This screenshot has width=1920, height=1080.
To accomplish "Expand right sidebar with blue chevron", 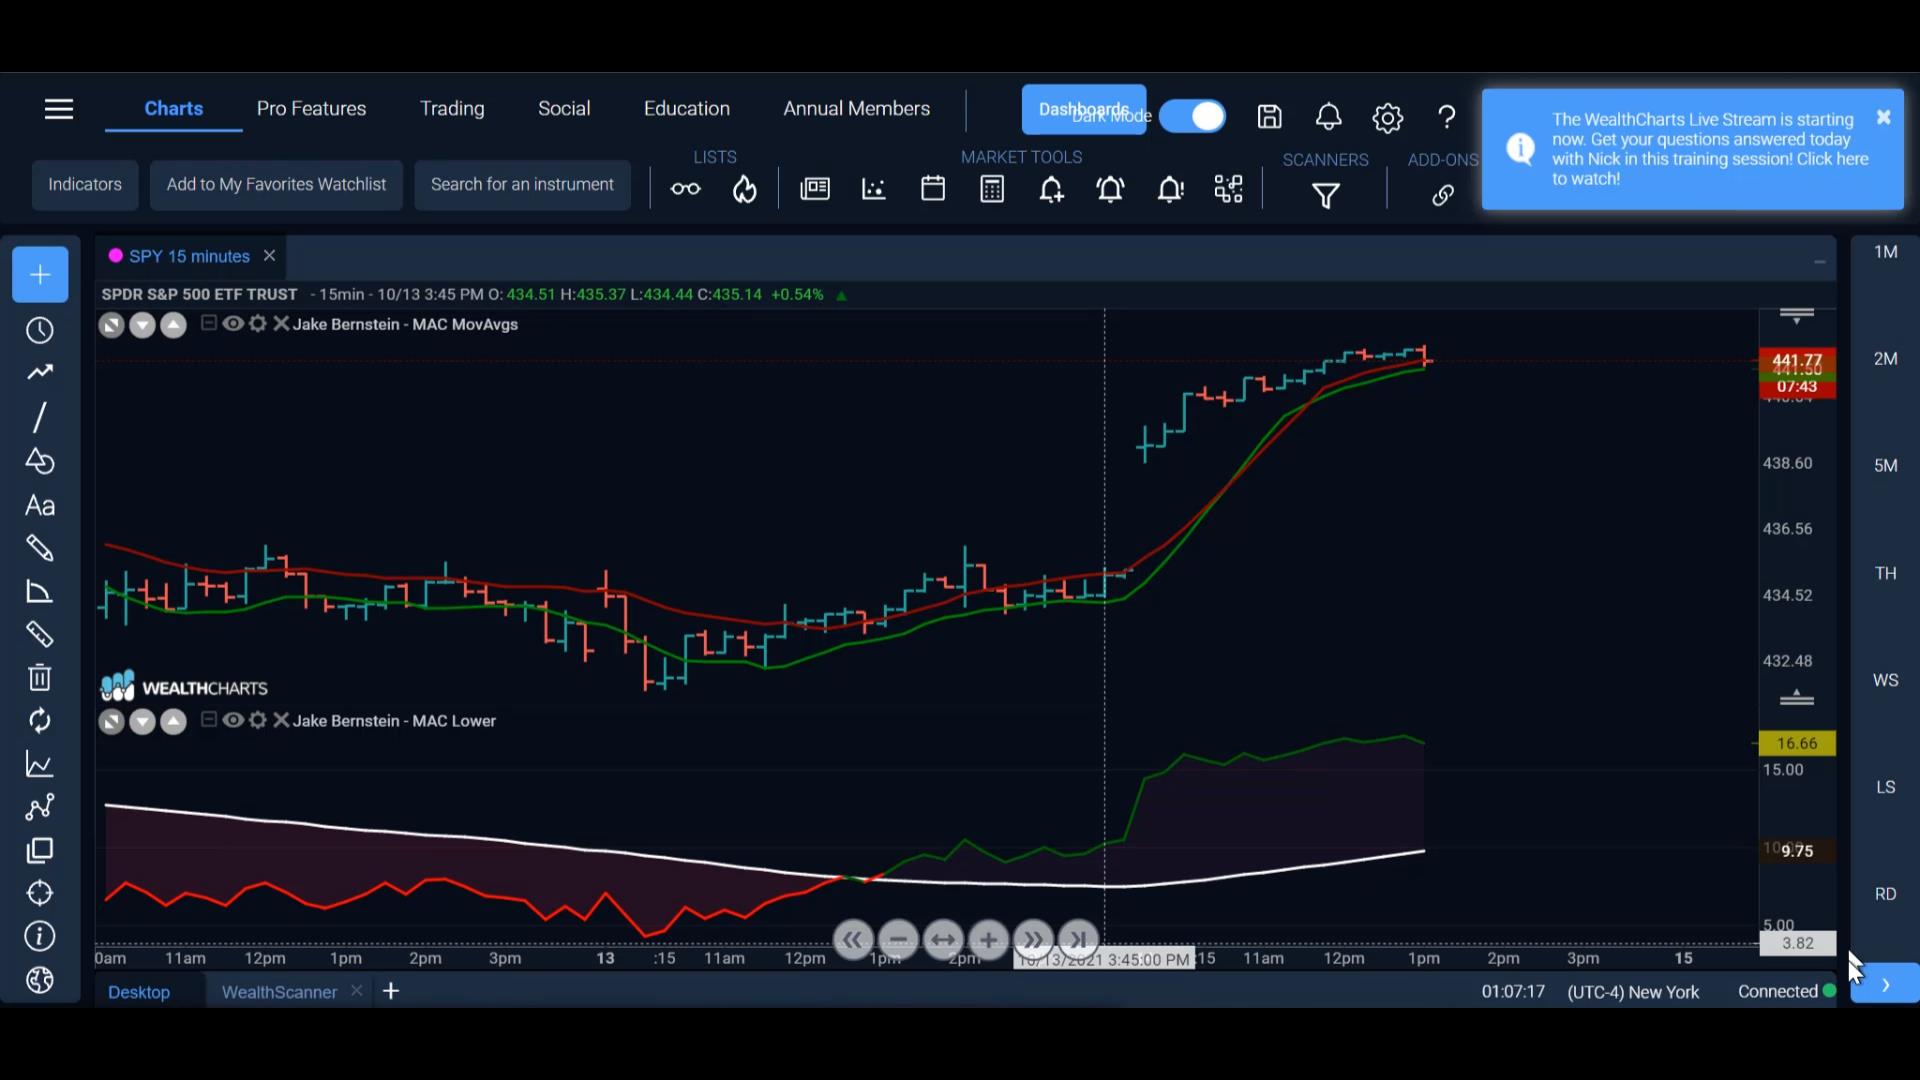I will point(1885,985).
